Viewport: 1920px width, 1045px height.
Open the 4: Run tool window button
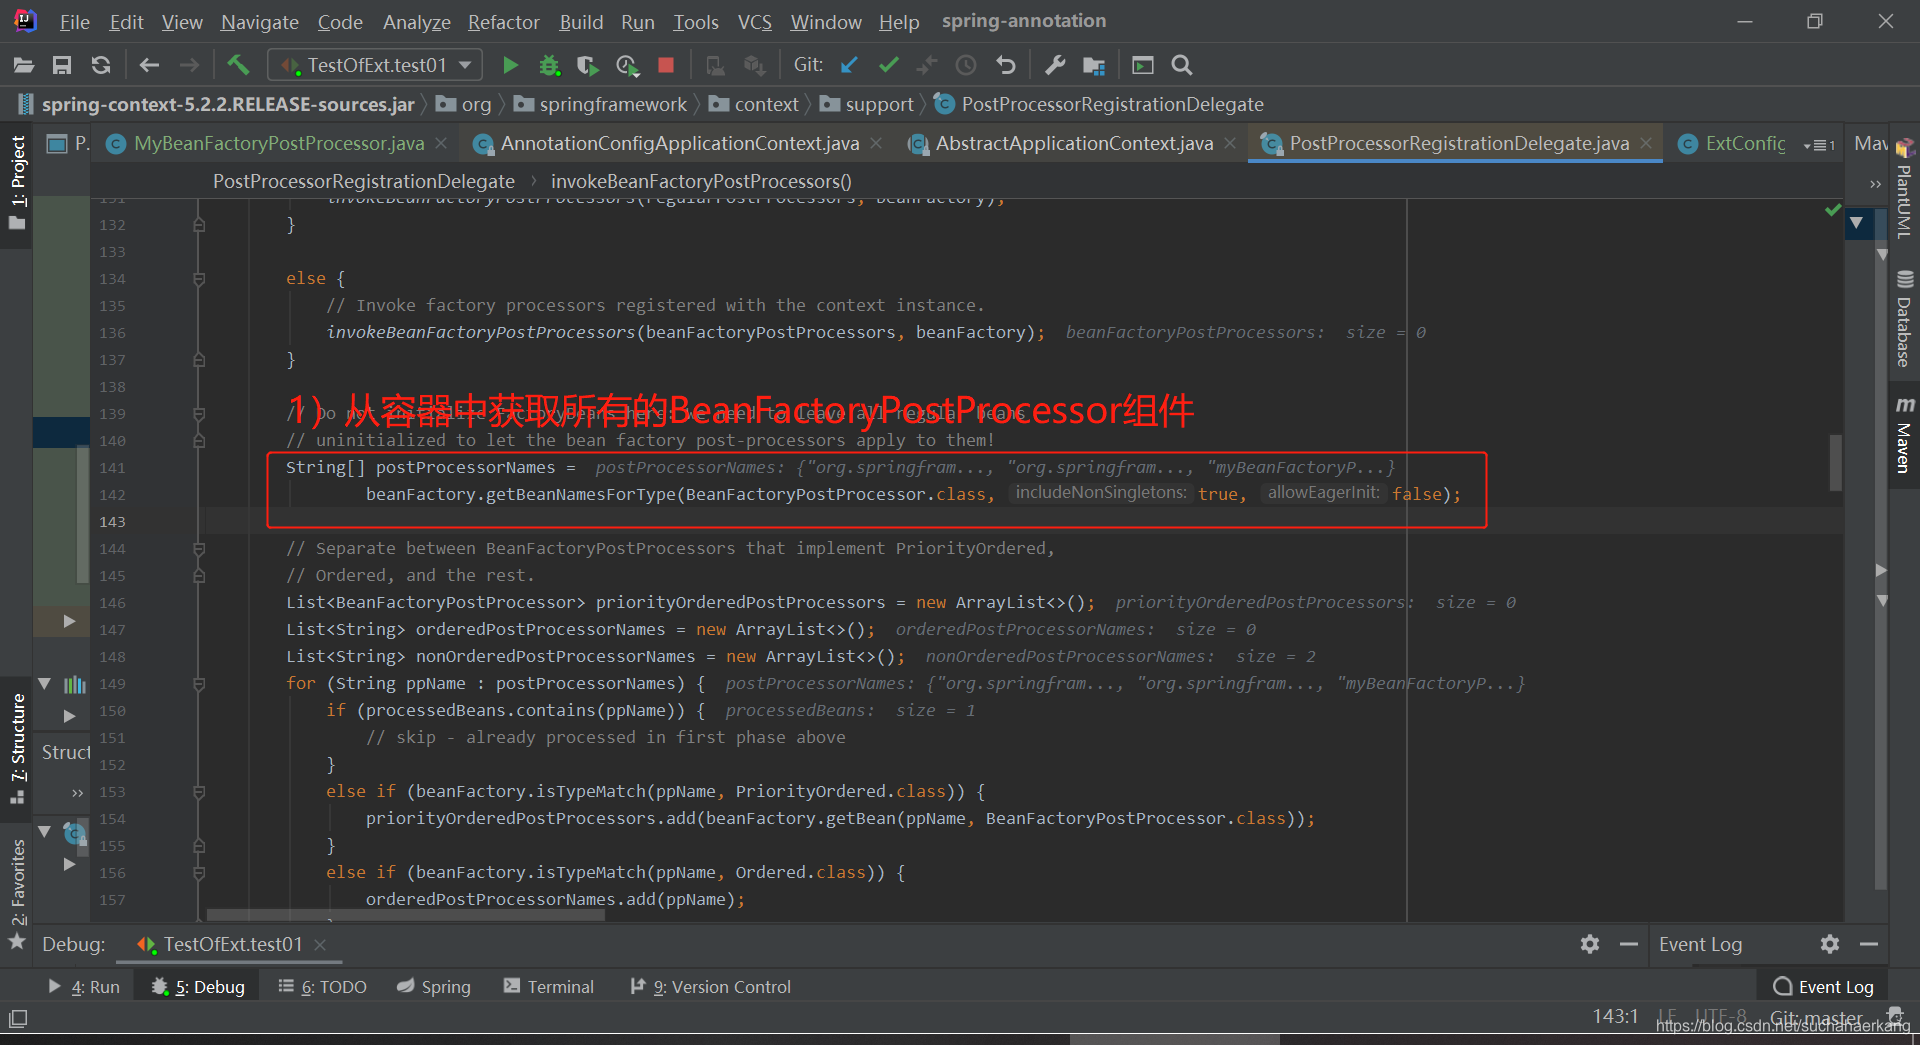click(84, 987)
